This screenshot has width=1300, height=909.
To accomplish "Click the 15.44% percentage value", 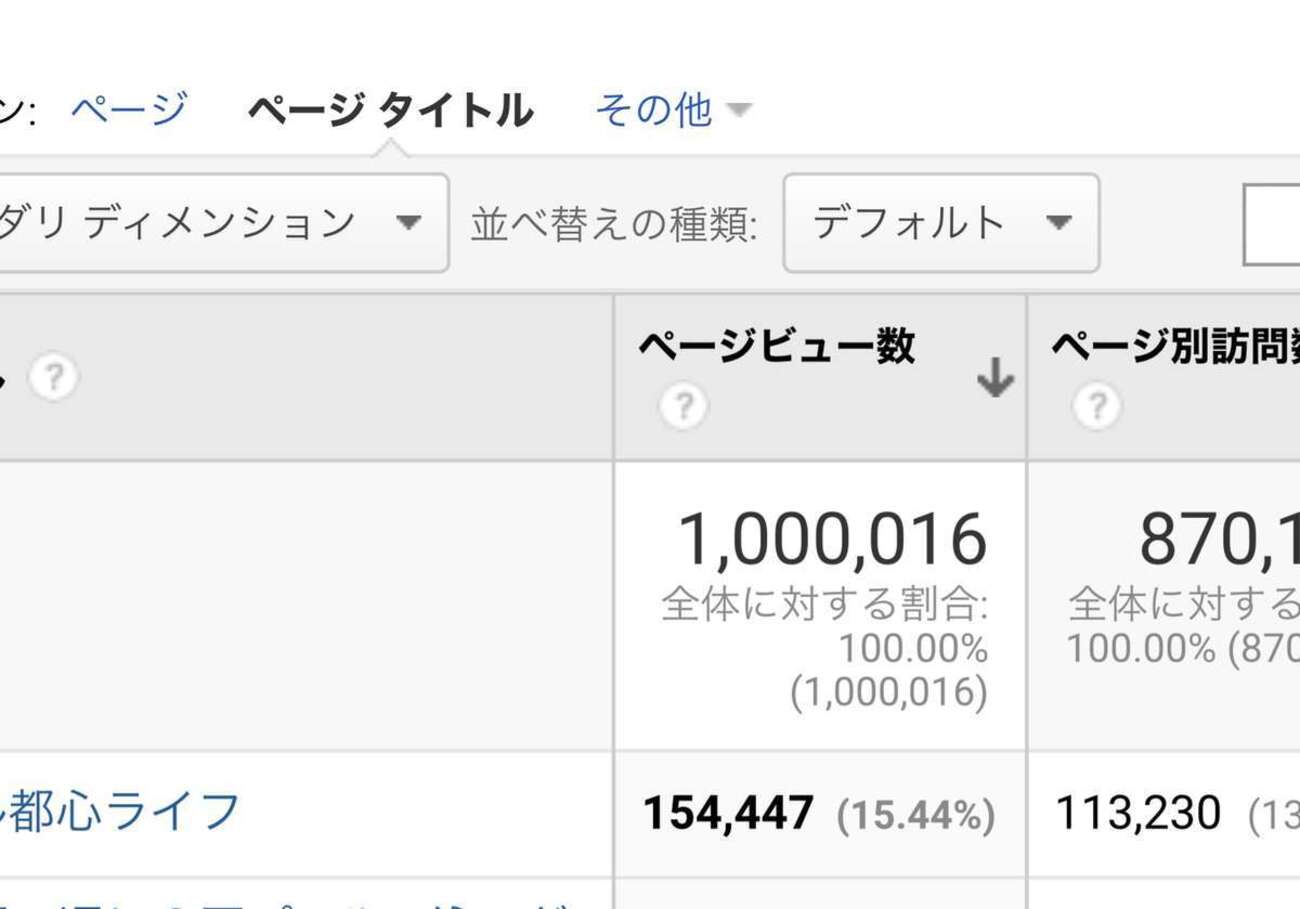I will pos(916,815).
